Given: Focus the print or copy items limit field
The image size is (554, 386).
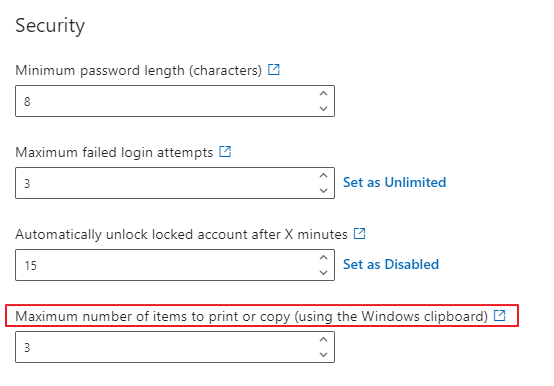Looking at the screenshot, I should coord(175,347).
